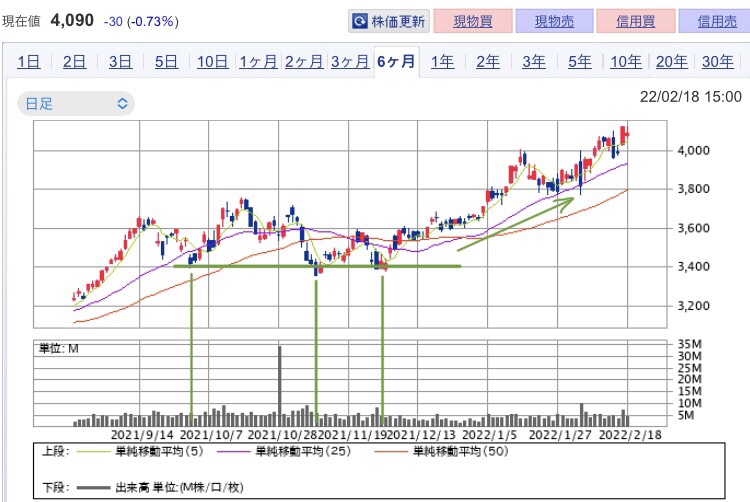Click the 2022/1/27 date axis label
This screenshot has width=750, height=502.
coord(560,435)
